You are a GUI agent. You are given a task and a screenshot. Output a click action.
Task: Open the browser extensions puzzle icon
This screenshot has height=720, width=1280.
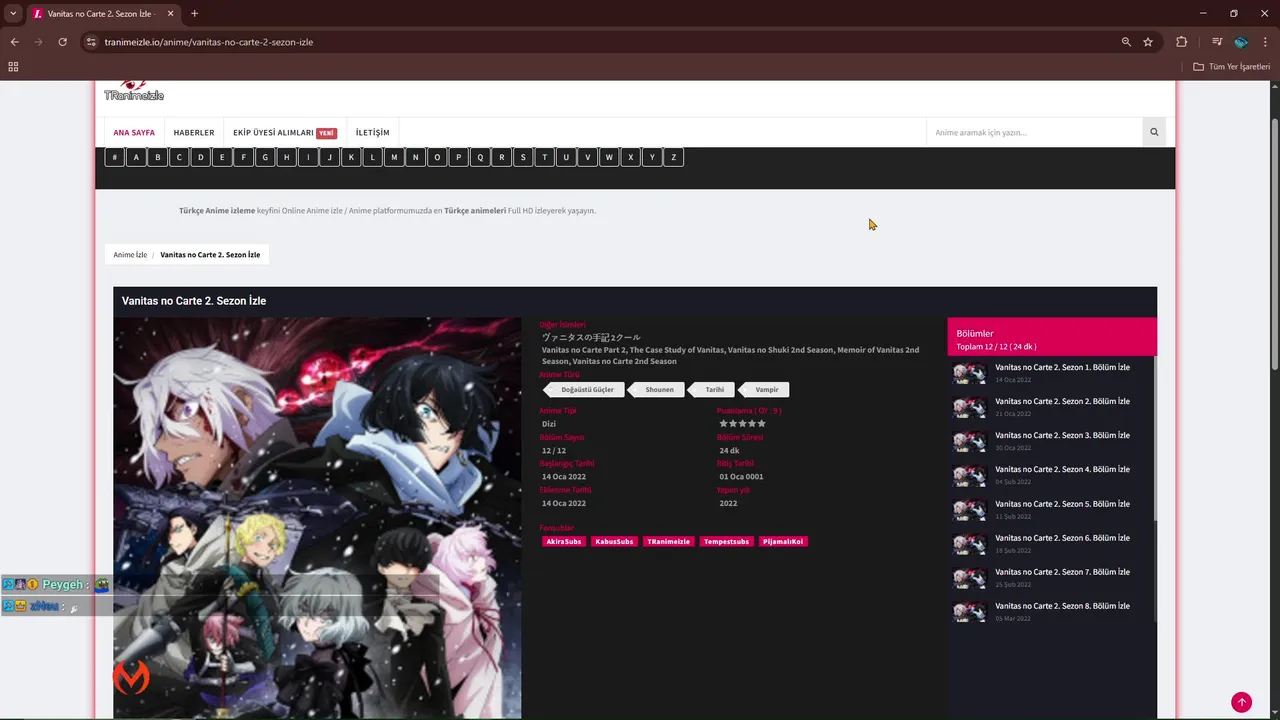tap(1181, 42)
